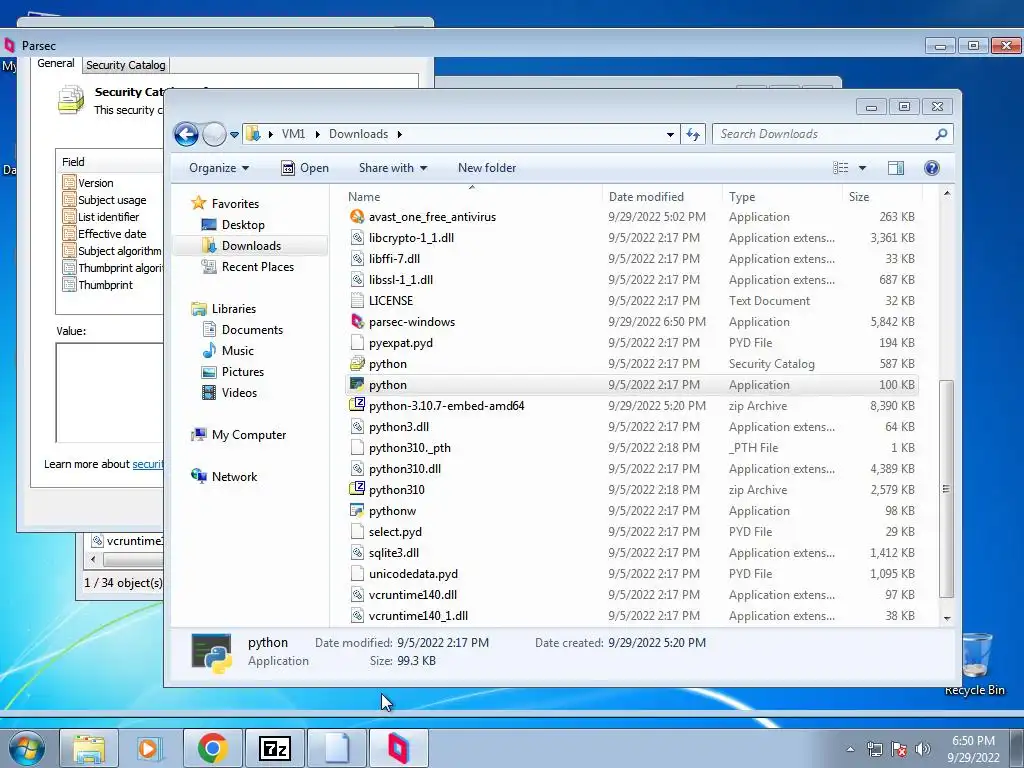Image resolution: width=1024 pixels, height=768 pixels.
Task: Expand the address bar history dropdown
Action: [x=670, y=135]
